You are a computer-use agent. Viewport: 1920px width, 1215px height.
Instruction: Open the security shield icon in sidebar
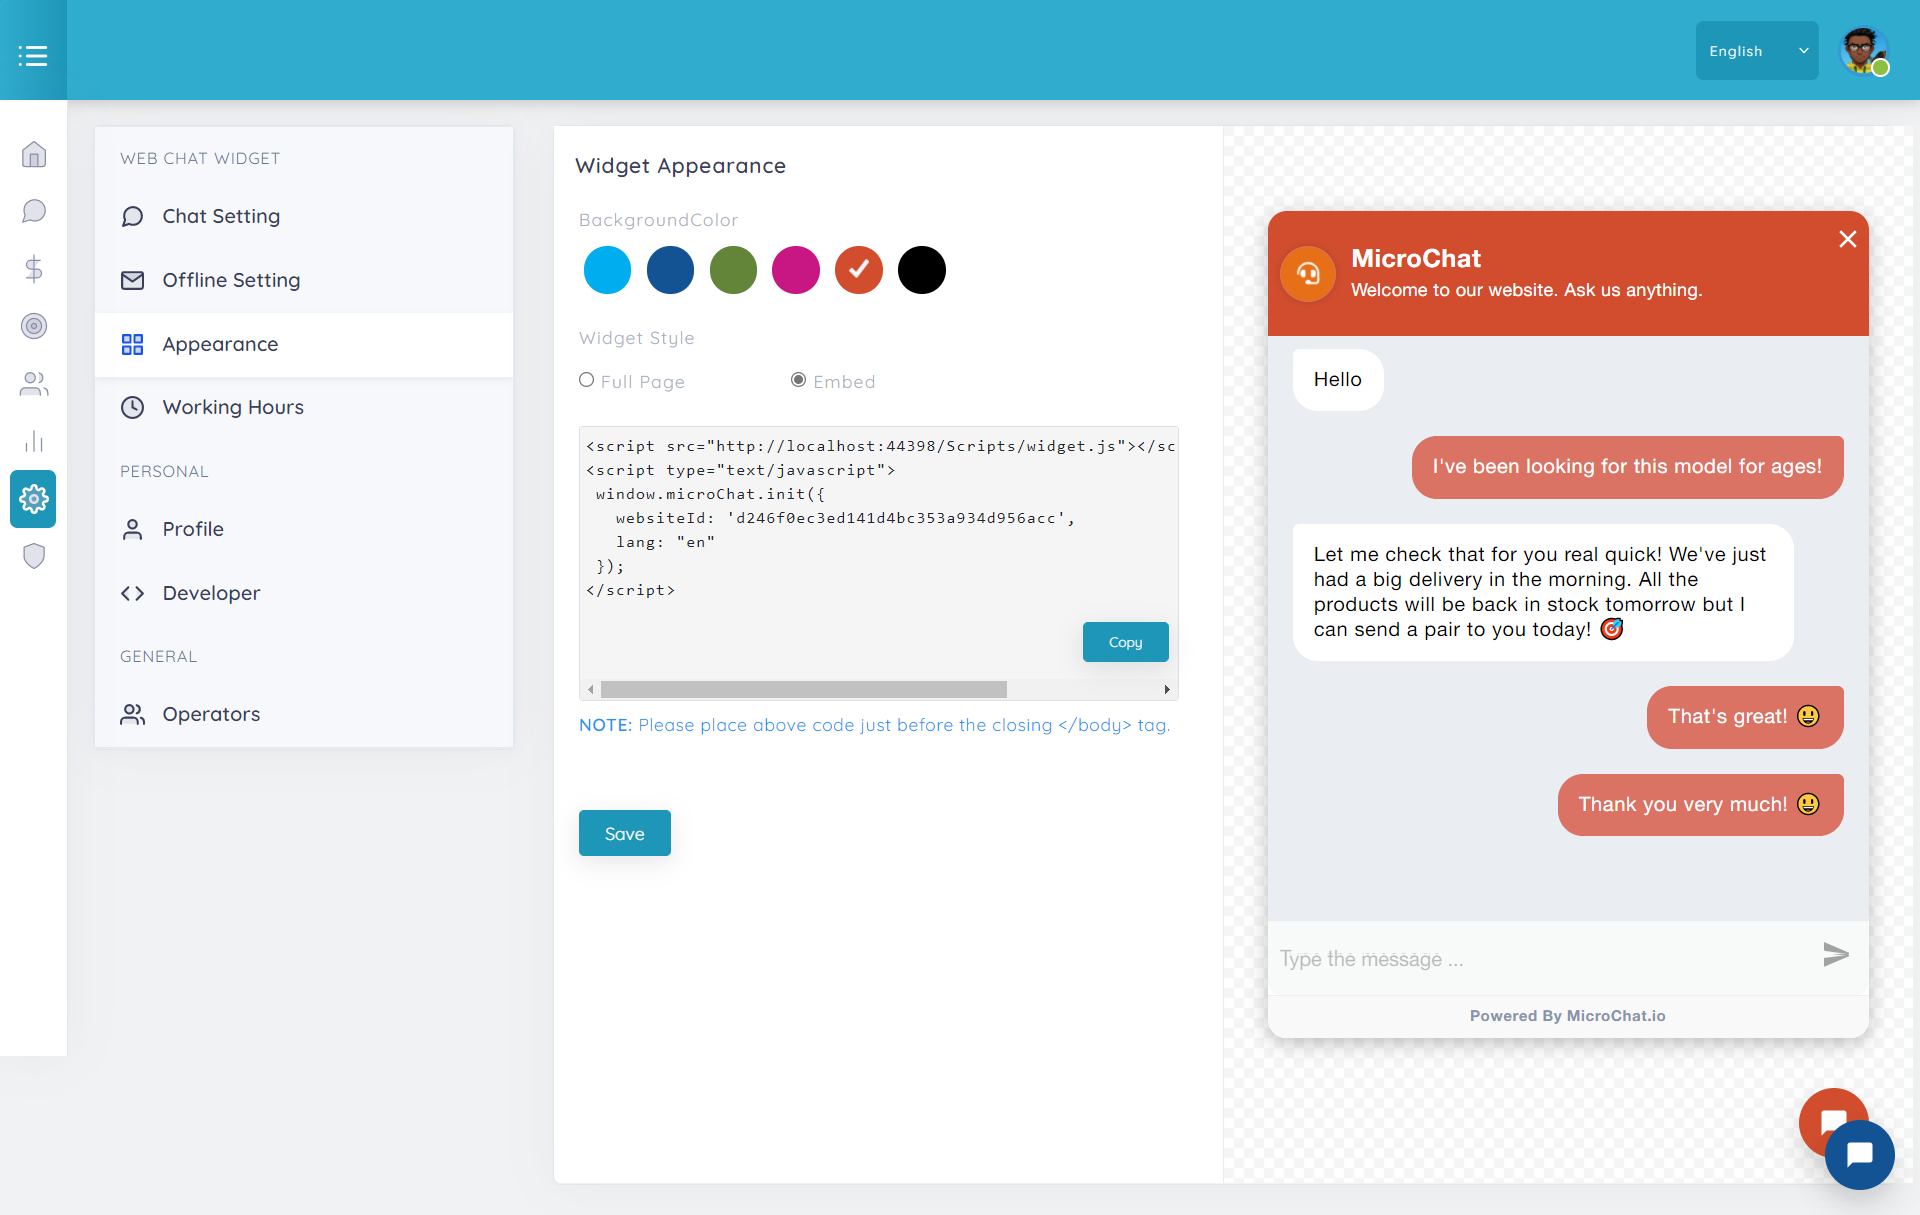[x=33, y=556]
